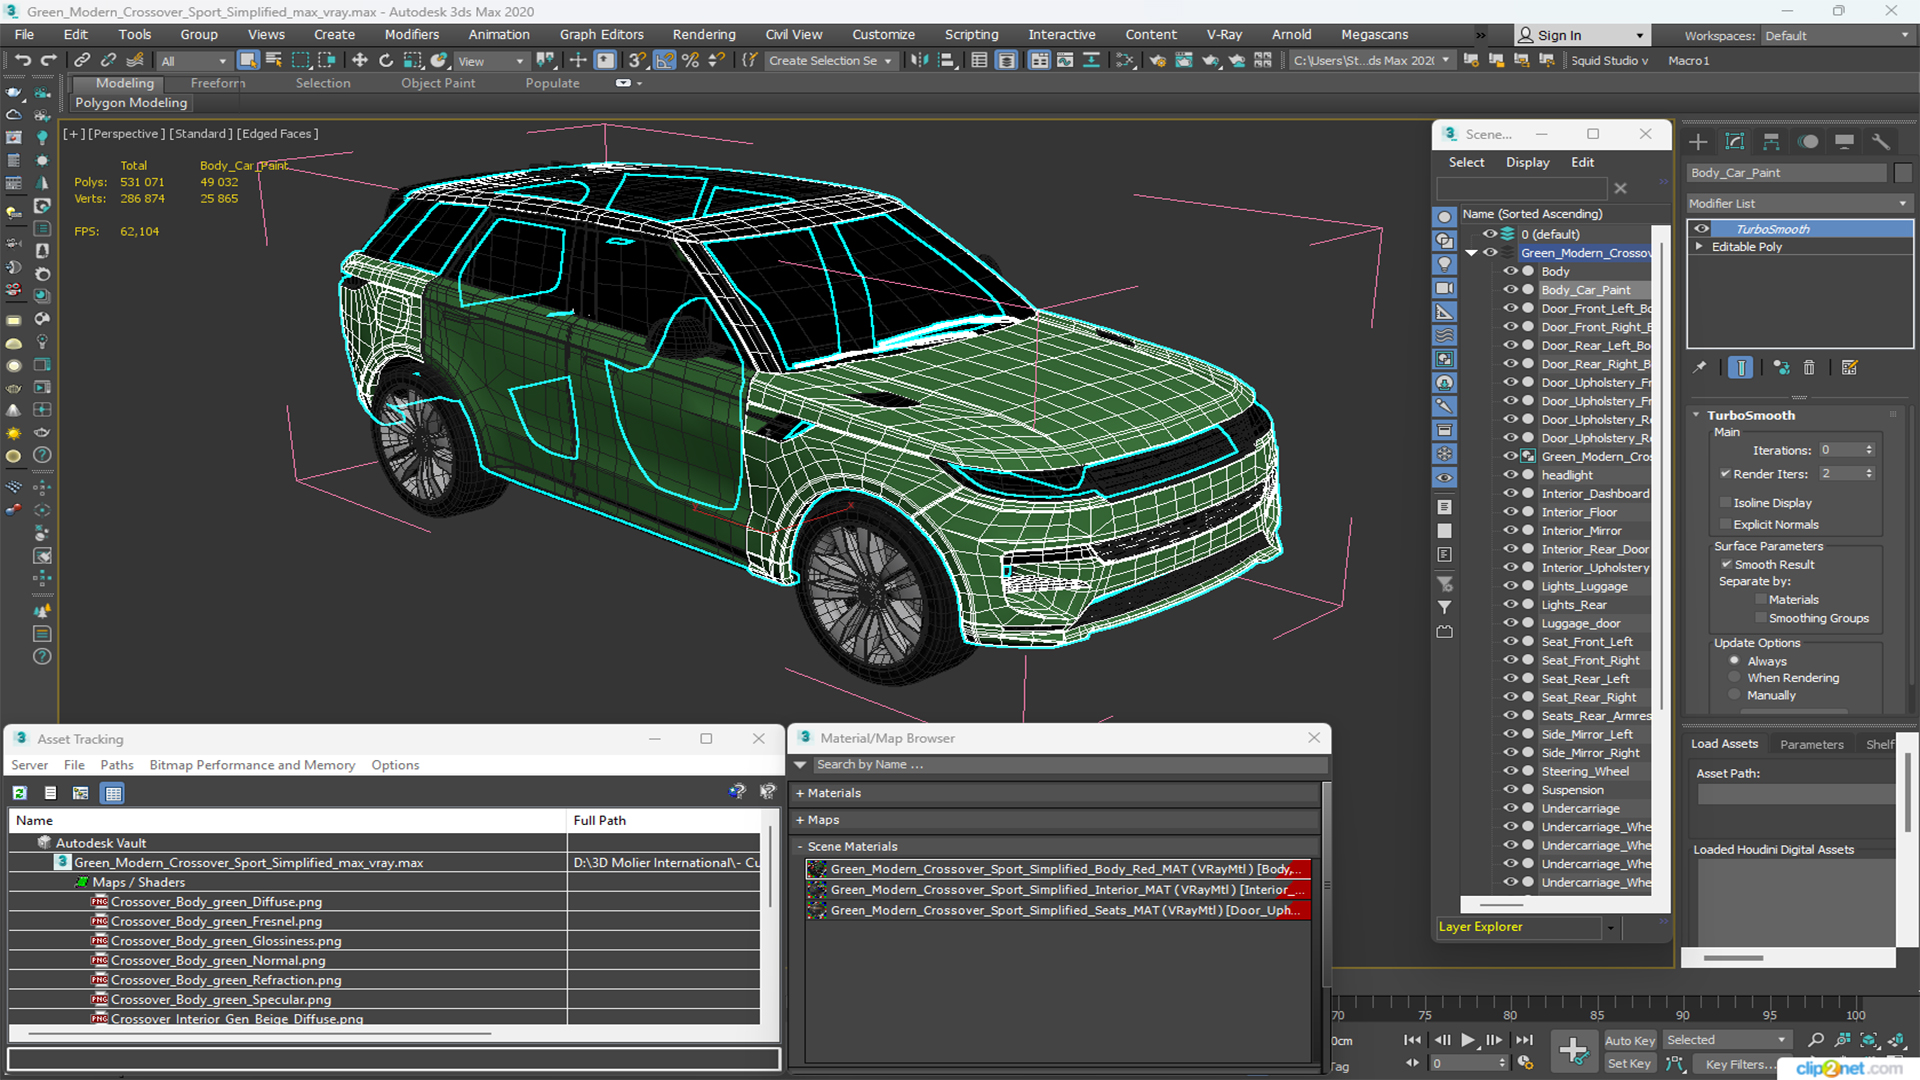Open the Create tab plus icon in Command Panel
1920x1080 pixels.
point(1698,141)
